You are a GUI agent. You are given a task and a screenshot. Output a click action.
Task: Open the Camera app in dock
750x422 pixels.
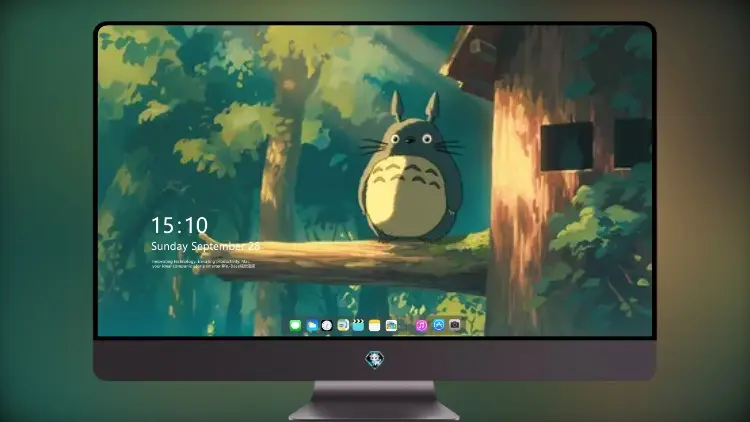coord(455,325)
